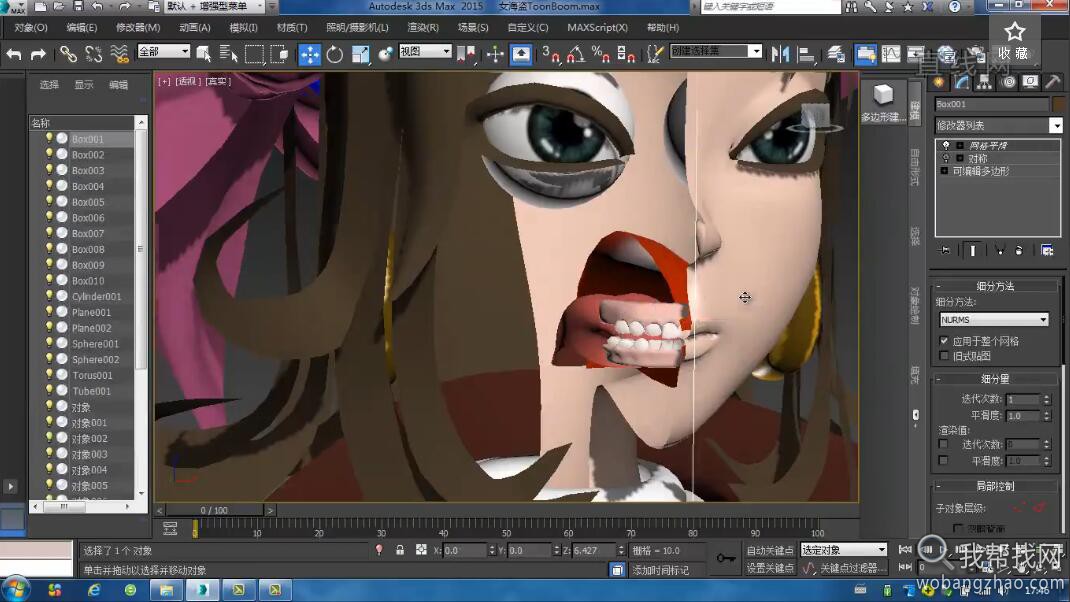Click the Mirror tool icon
Screen dimensions: 1070x602
779,54
